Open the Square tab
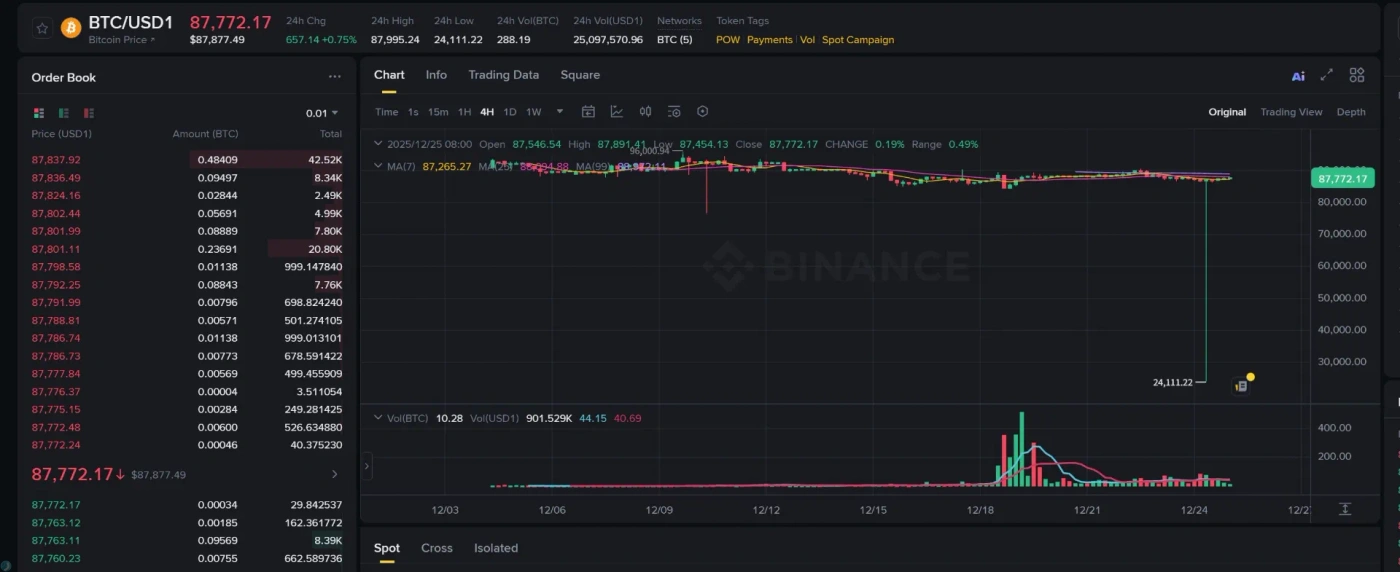 580,75
